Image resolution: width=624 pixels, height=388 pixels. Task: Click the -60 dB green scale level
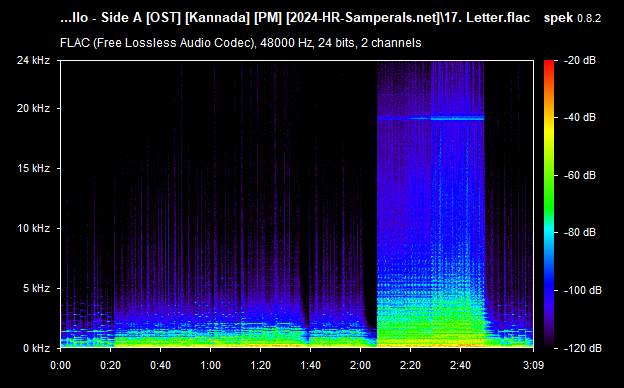549,175
